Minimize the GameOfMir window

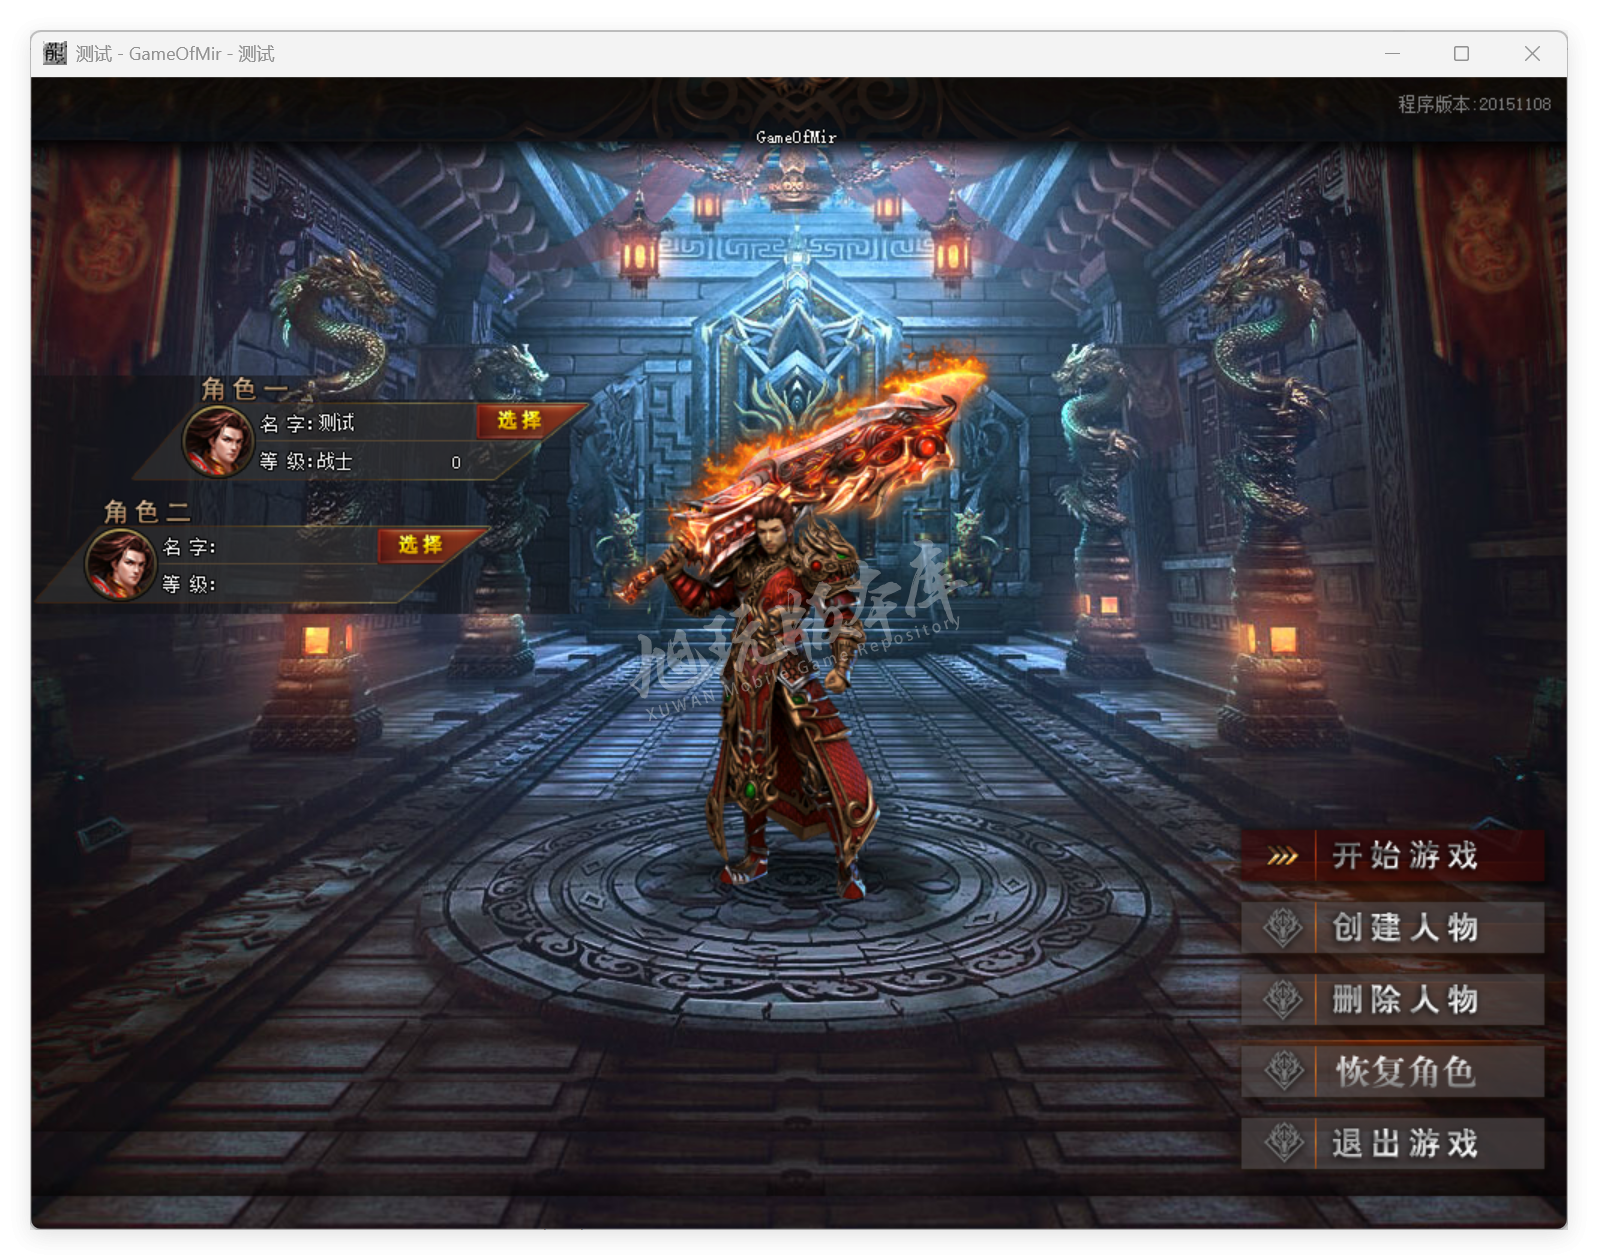[x=1392, y=53]
